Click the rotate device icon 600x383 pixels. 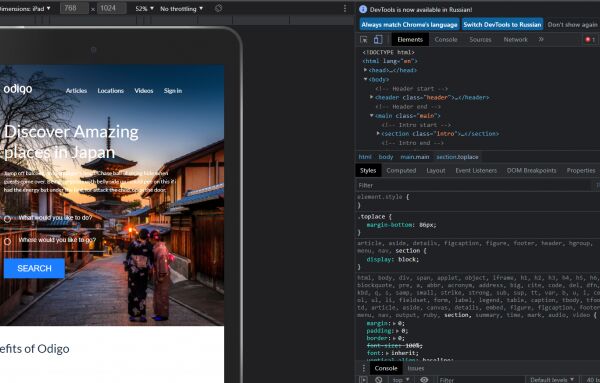218,8
